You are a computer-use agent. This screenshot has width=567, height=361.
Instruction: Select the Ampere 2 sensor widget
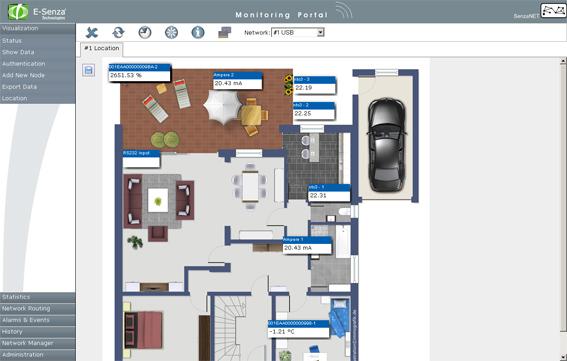point(237,80)
